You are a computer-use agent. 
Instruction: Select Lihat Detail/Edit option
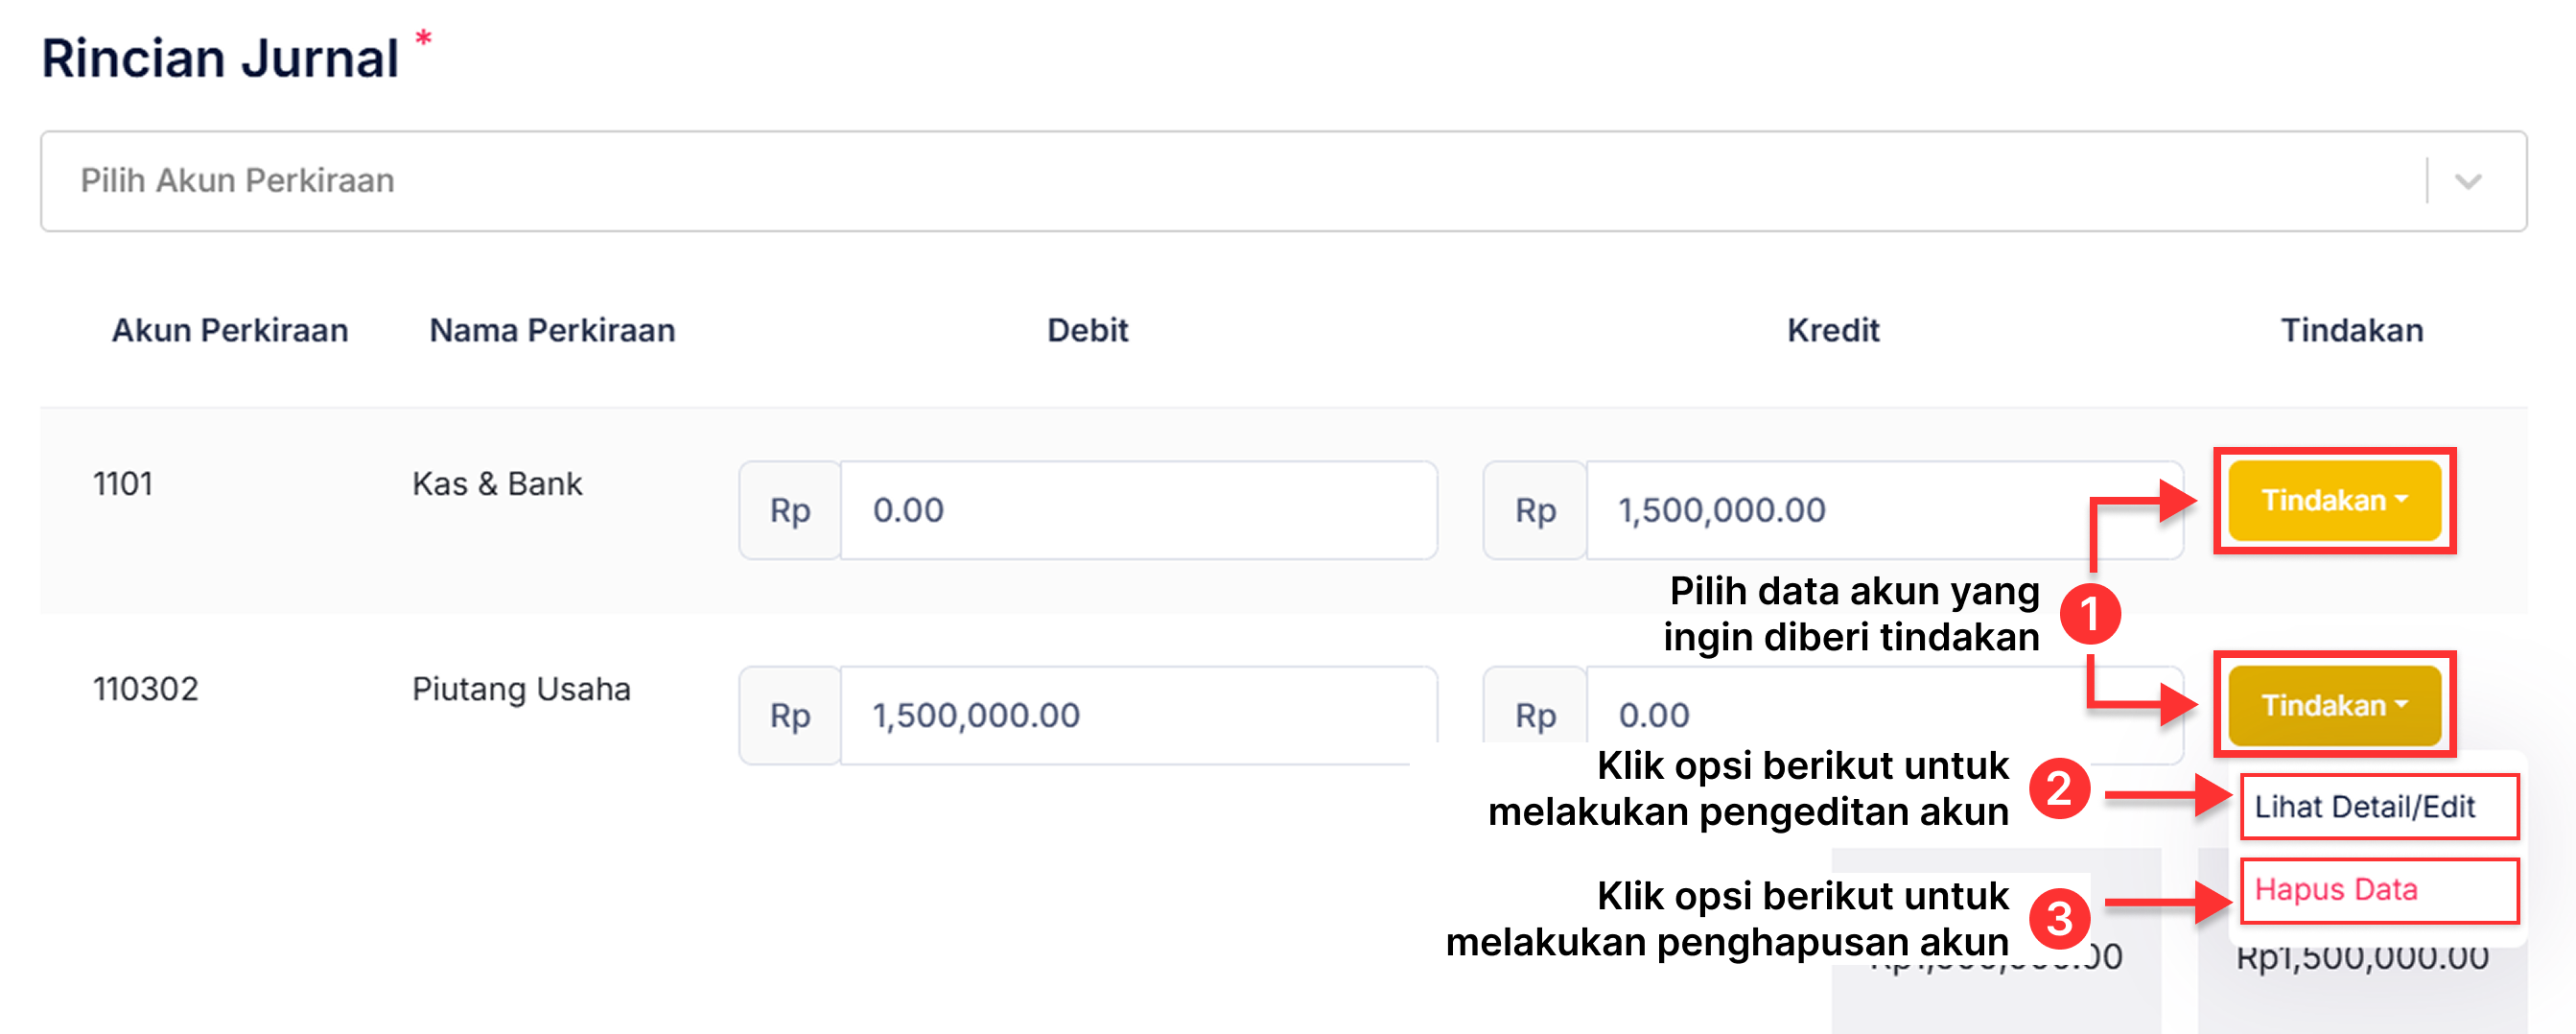pos(2380,806)
